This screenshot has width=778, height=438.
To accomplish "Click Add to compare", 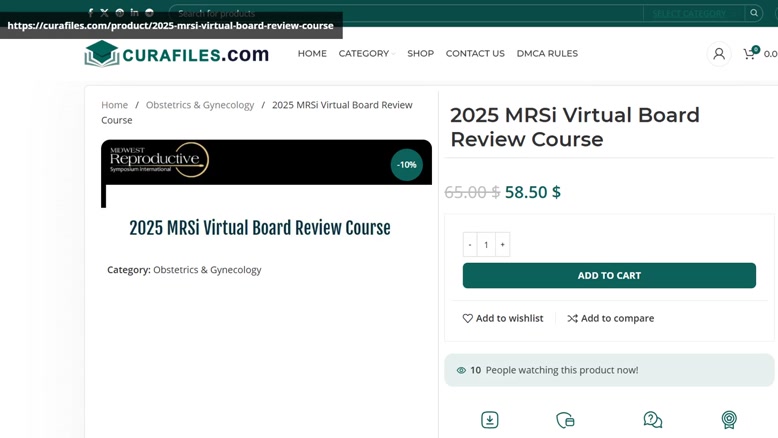I will [610, 318].
